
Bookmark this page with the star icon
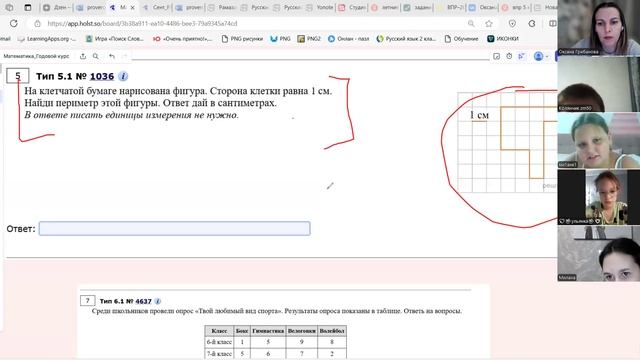click(x=489, y=24)
